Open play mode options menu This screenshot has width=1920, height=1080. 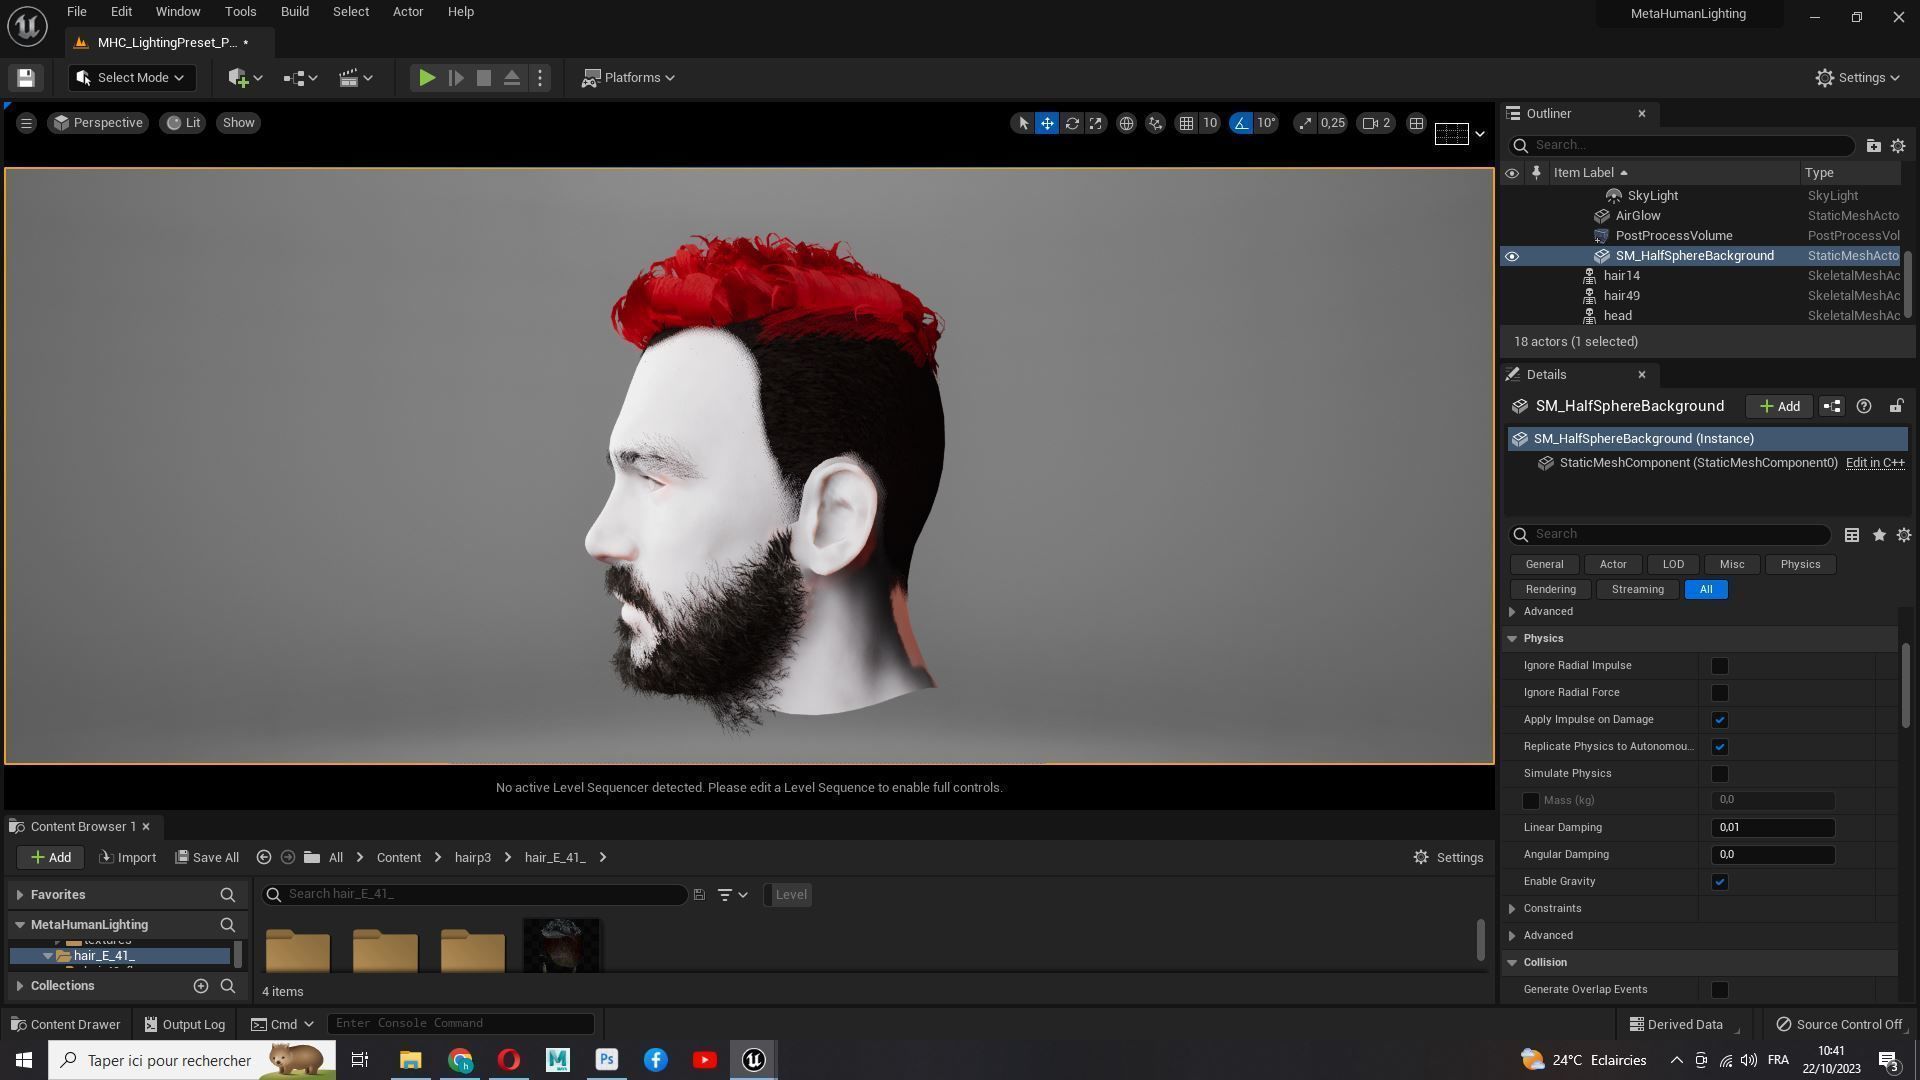(540, 78)
